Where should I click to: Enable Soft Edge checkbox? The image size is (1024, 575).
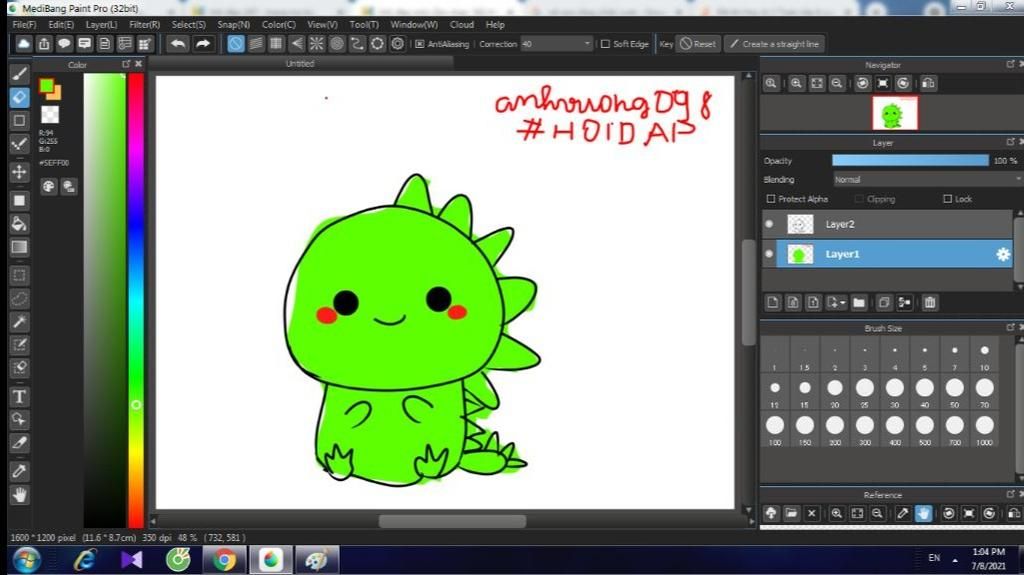605,44
